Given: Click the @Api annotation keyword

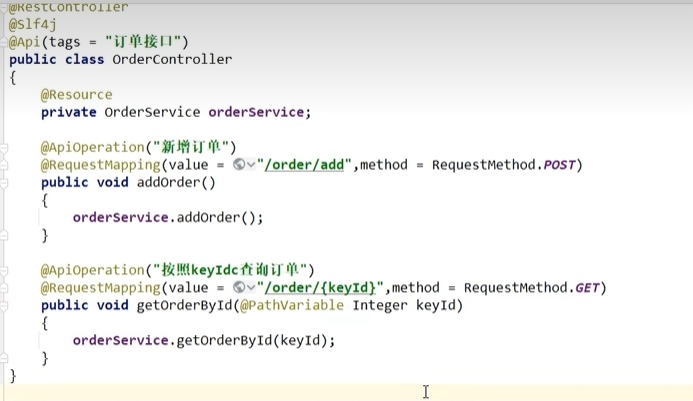Looking at the screenshot, I should (x=25, y=42).
